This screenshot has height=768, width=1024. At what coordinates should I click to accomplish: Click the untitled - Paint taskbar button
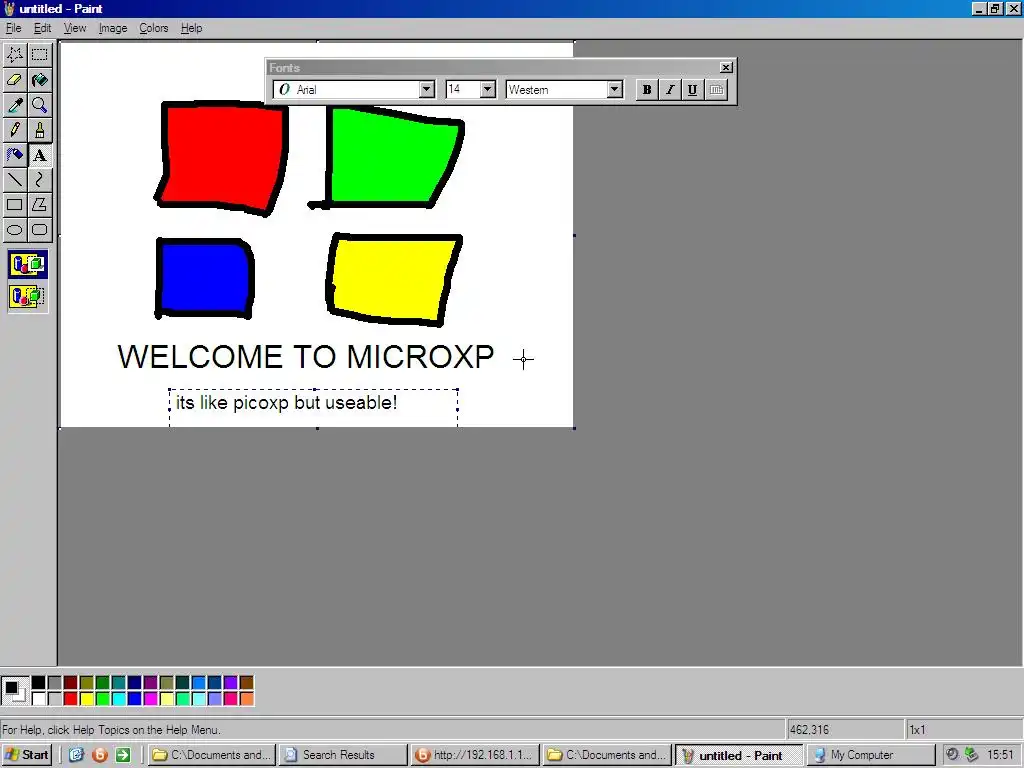click(739, 756)
